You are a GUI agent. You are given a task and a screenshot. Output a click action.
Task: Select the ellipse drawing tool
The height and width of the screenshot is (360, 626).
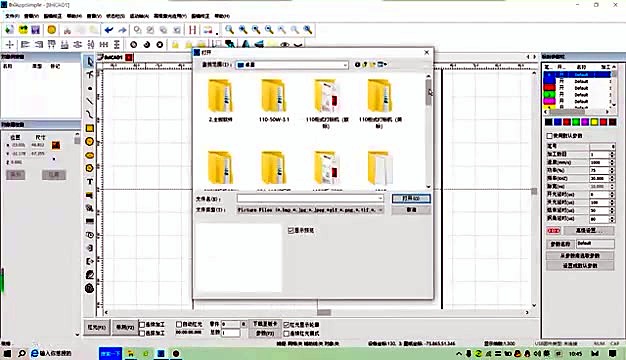[90, 155]
